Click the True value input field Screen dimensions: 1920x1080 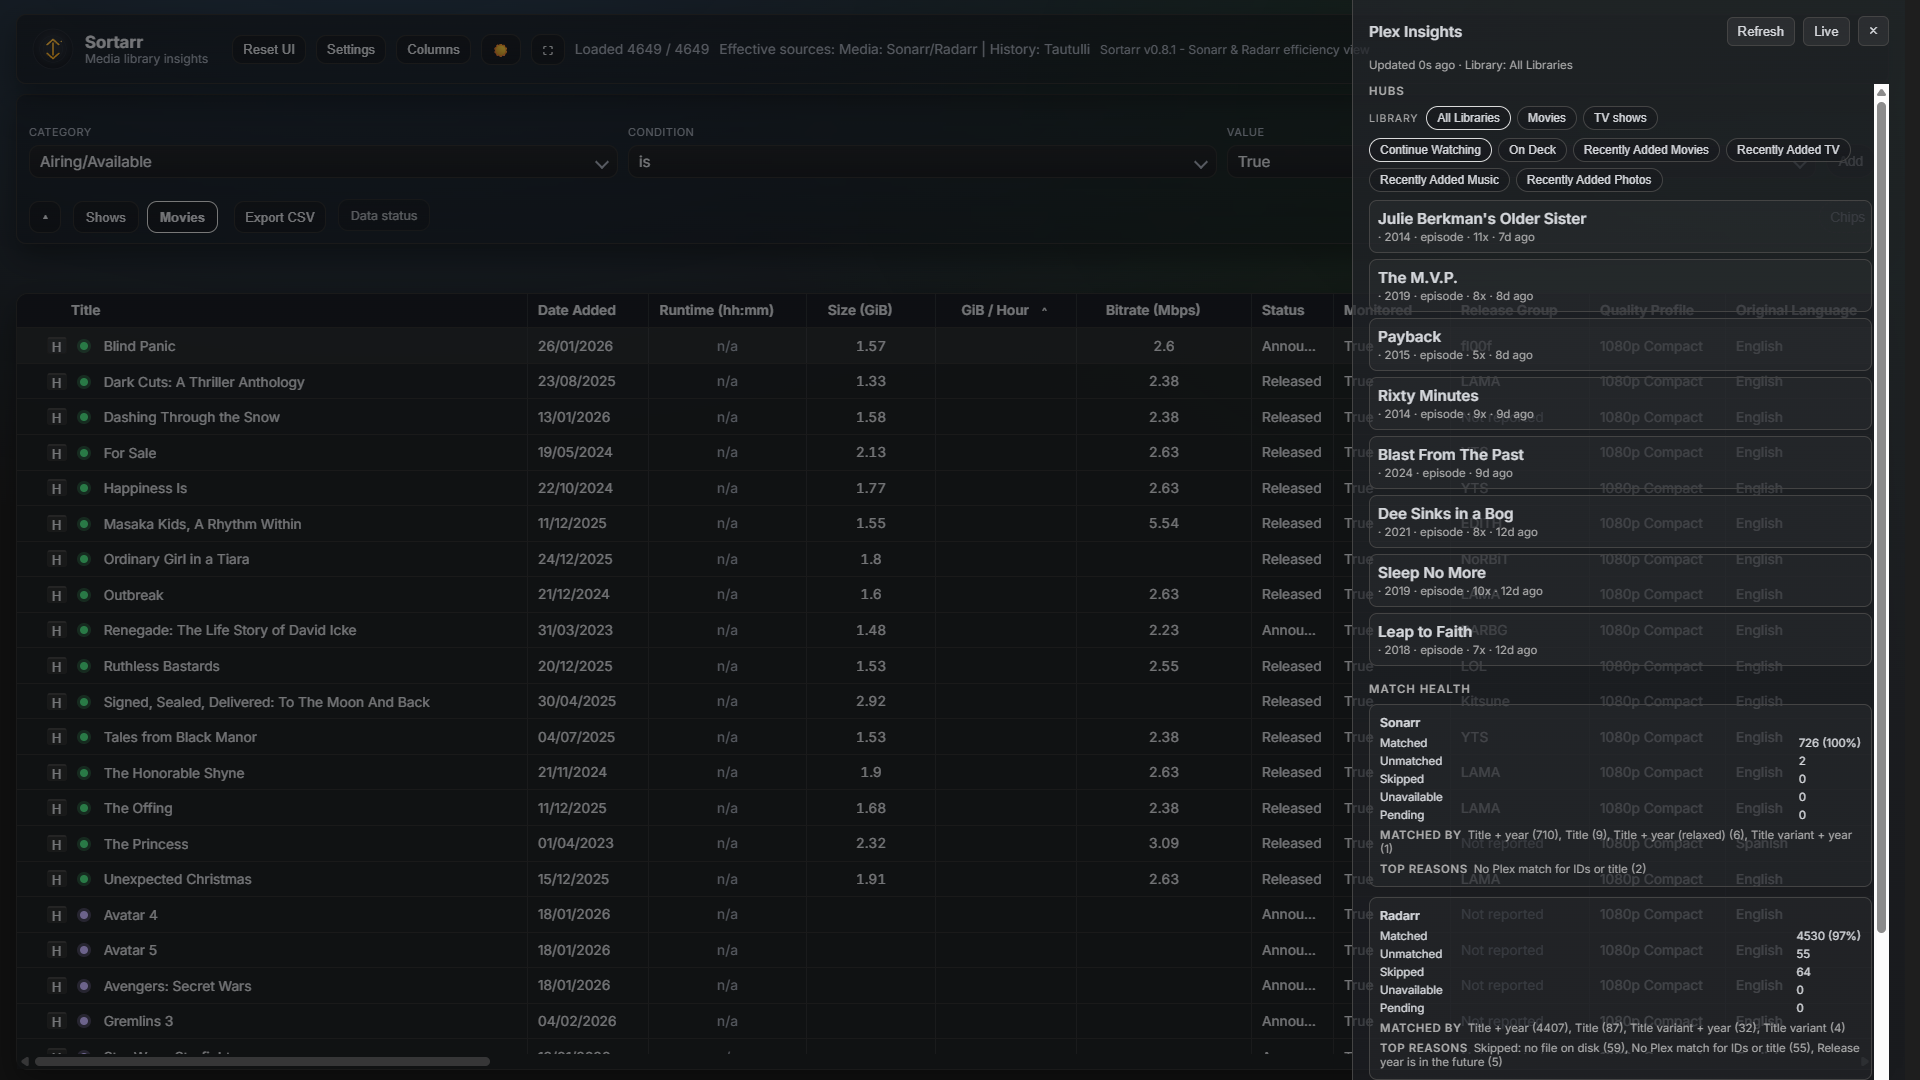pos(1290,162)
